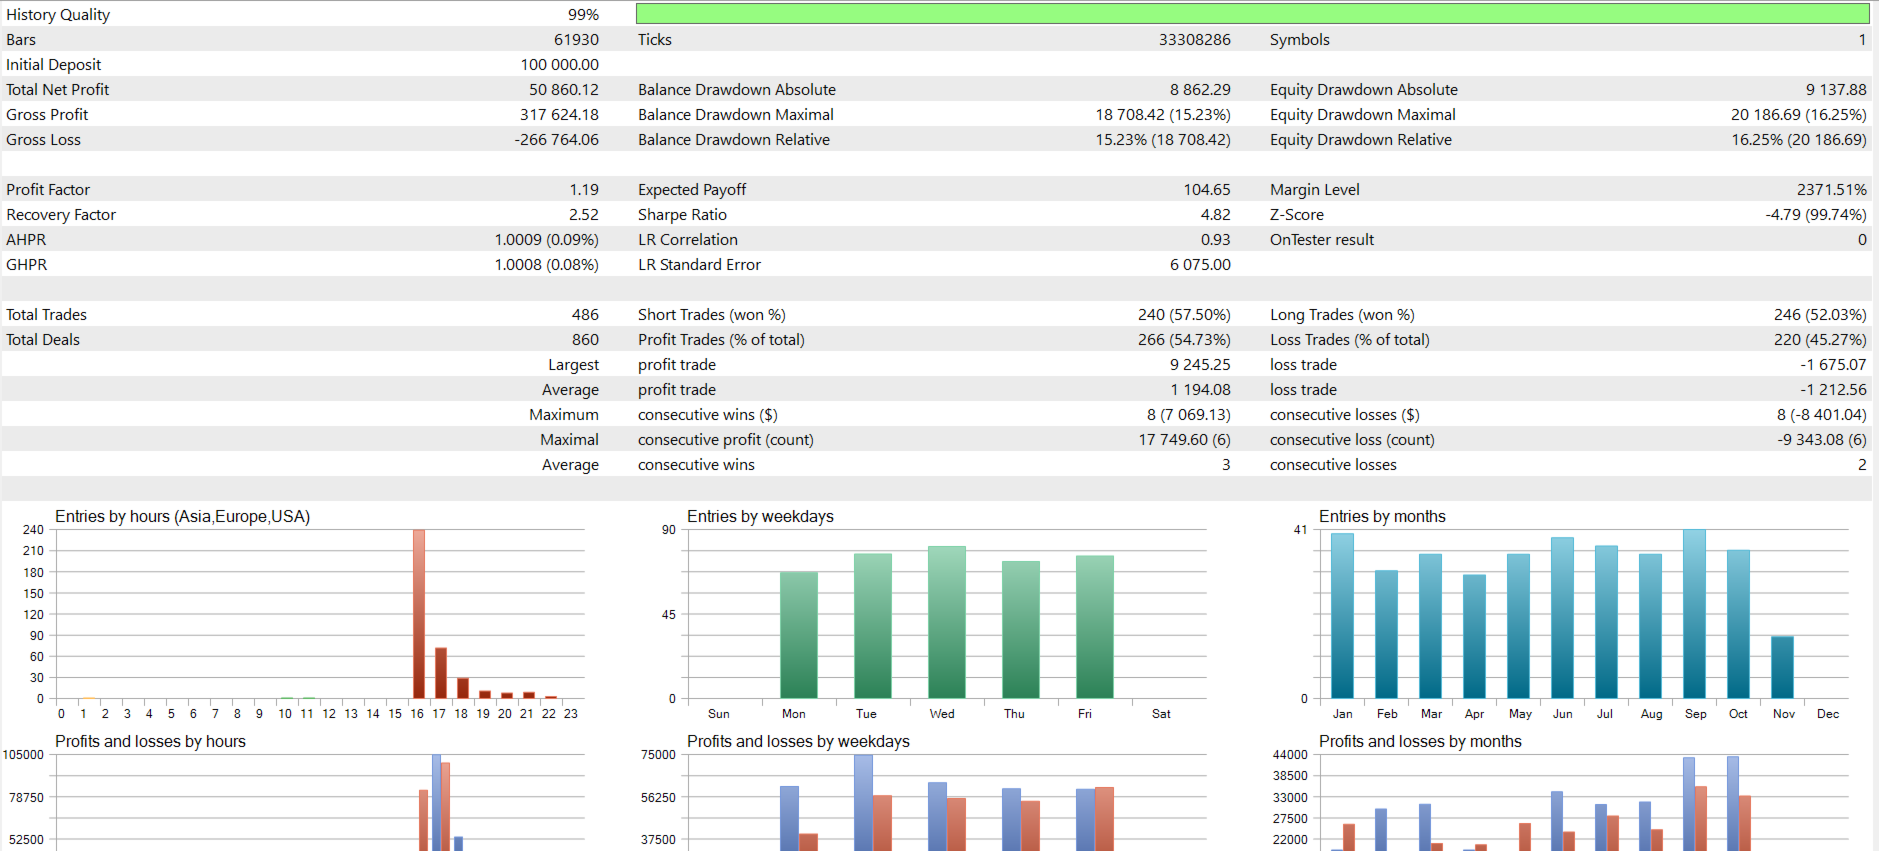Click the tall hour 16 bar in Entries by hours
The height and width of the screenshot is (851, 1879).
click(419, 614)
